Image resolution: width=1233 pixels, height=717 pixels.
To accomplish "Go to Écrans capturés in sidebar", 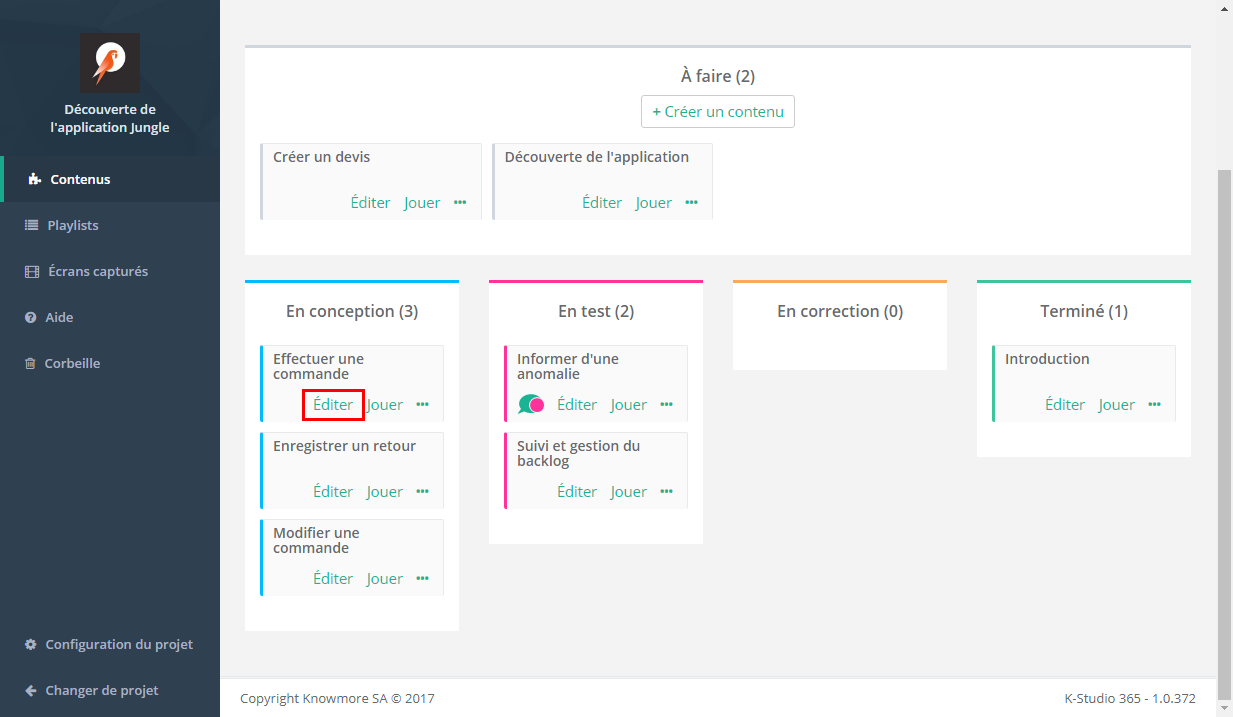I will pyautogui.click(x=97, y=272).
